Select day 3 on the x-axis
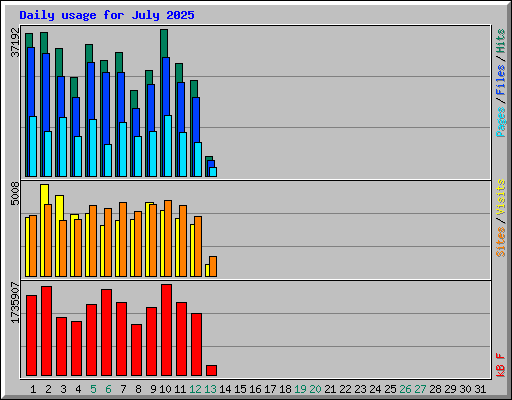512x400 pixels. click(x=63, y=389)
